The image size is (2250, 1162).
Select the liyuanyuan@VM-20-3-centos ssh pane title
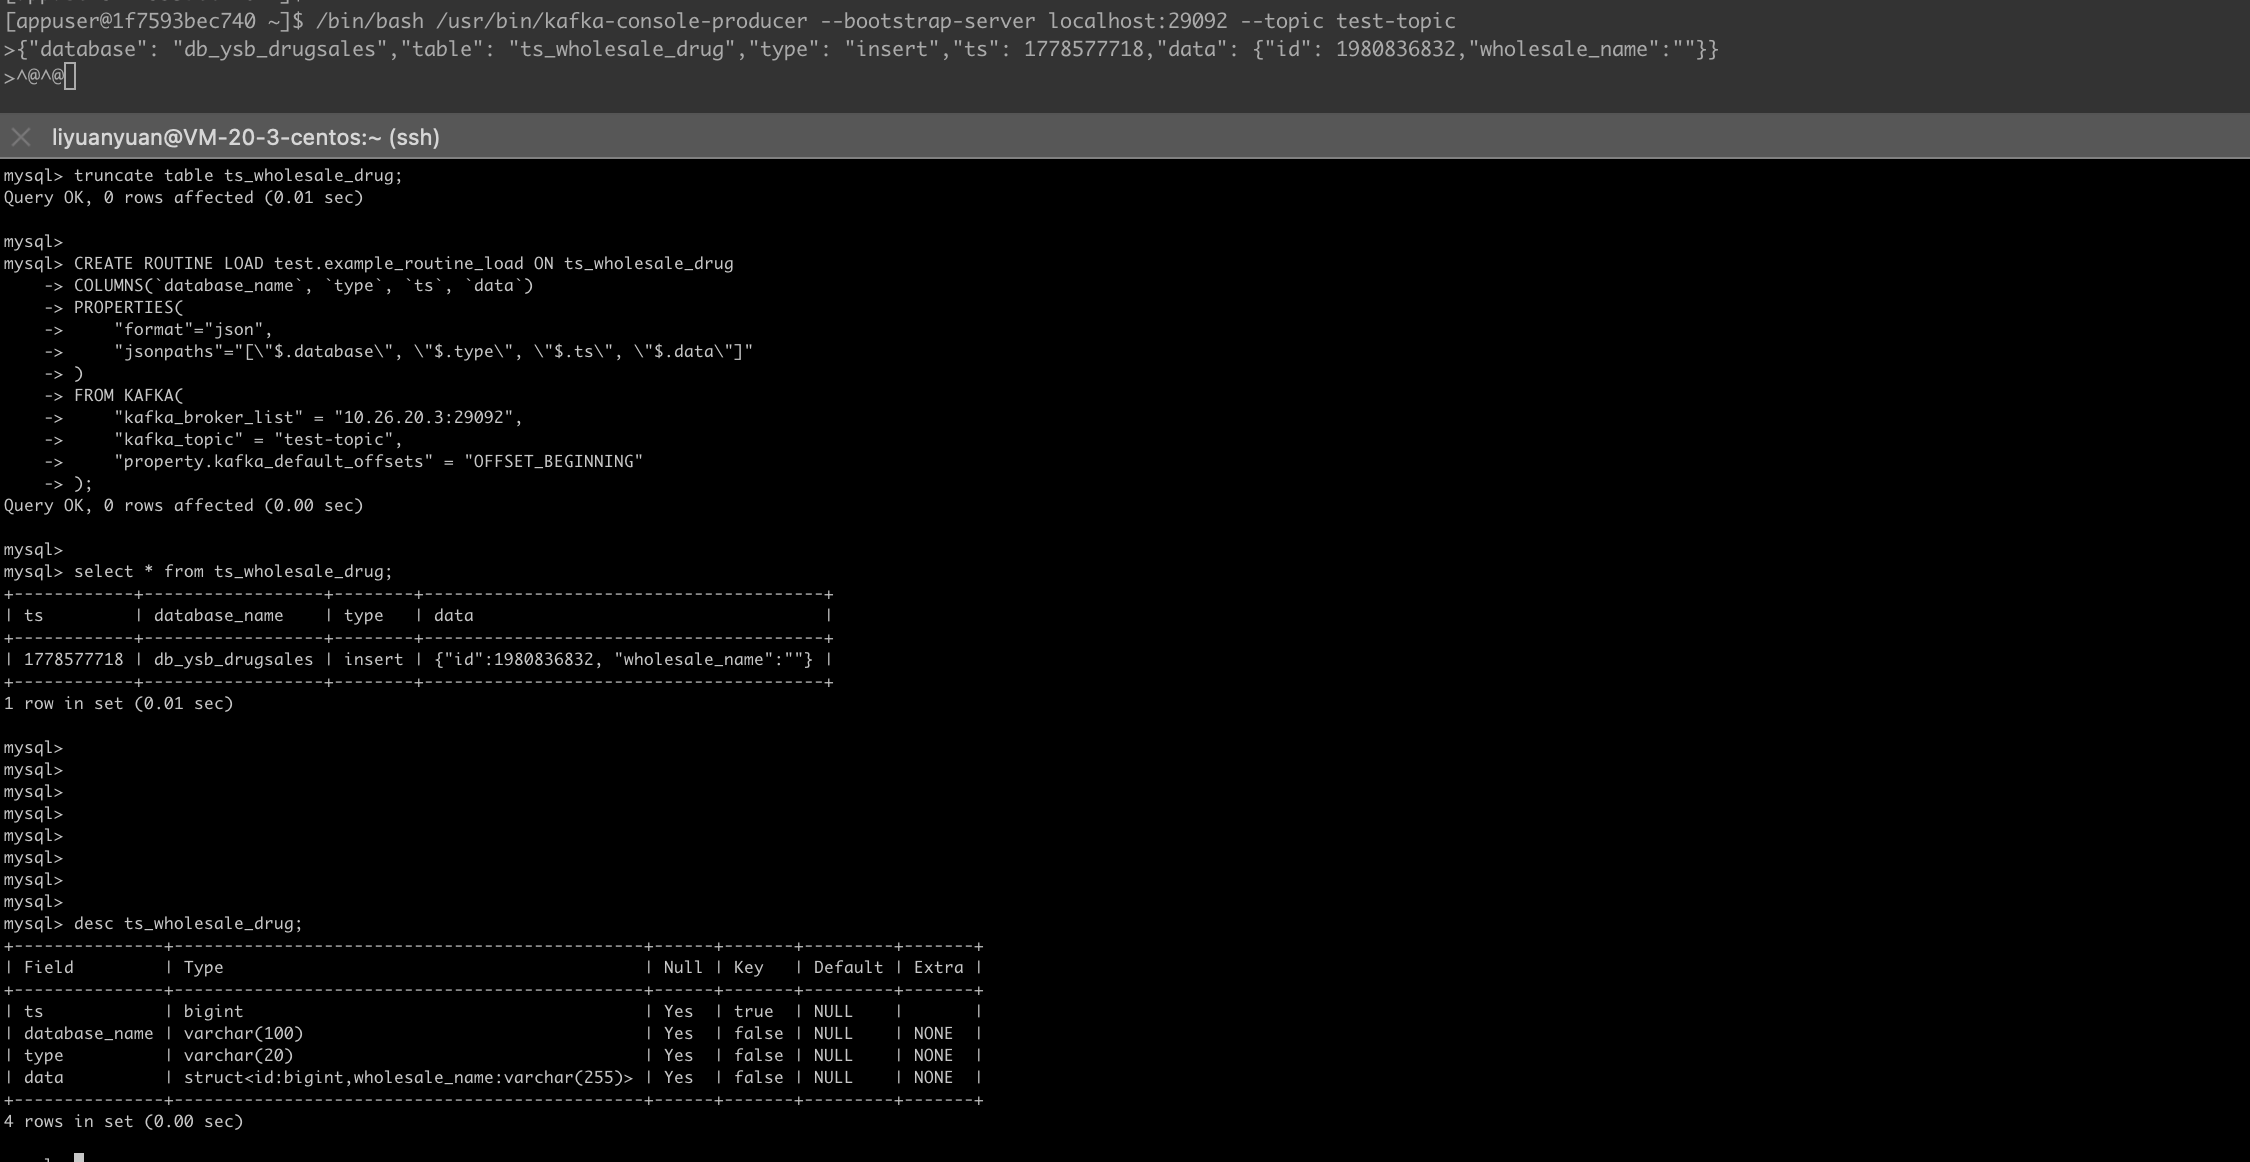246,137
